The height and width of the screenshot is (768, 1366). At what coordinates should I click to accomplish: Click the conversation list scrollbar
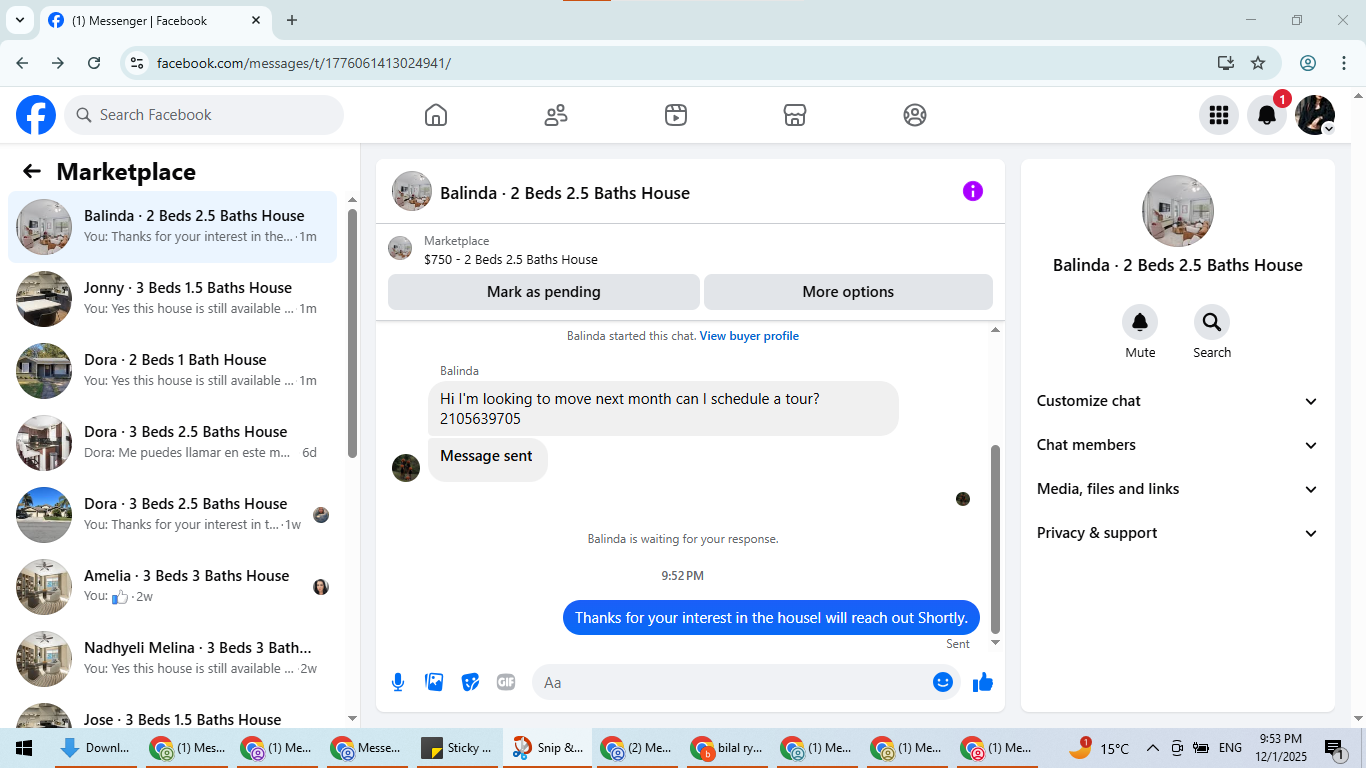[x=352, y=332]
